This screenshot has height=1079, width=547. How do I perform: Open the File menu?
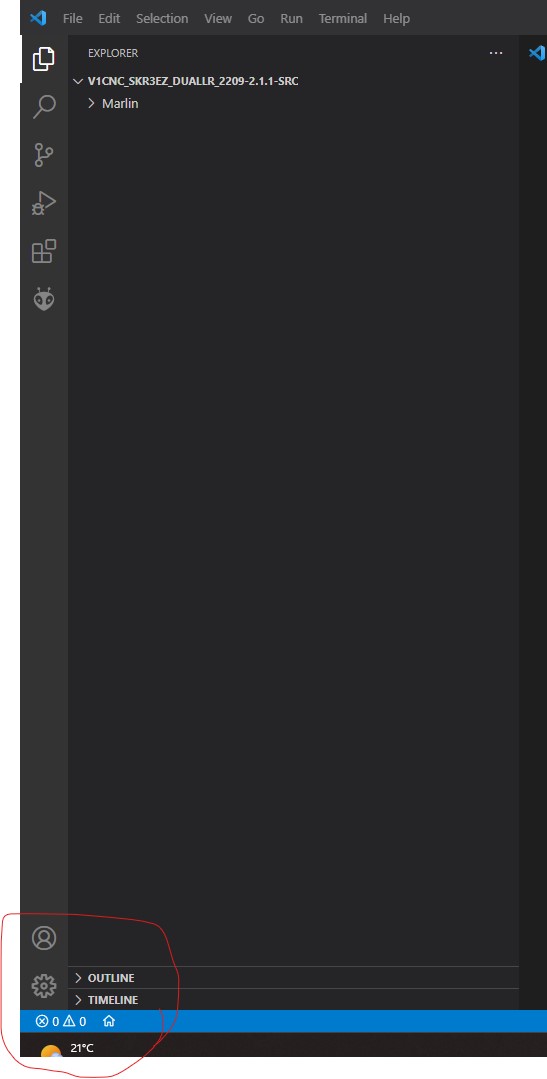pos(72,19)
